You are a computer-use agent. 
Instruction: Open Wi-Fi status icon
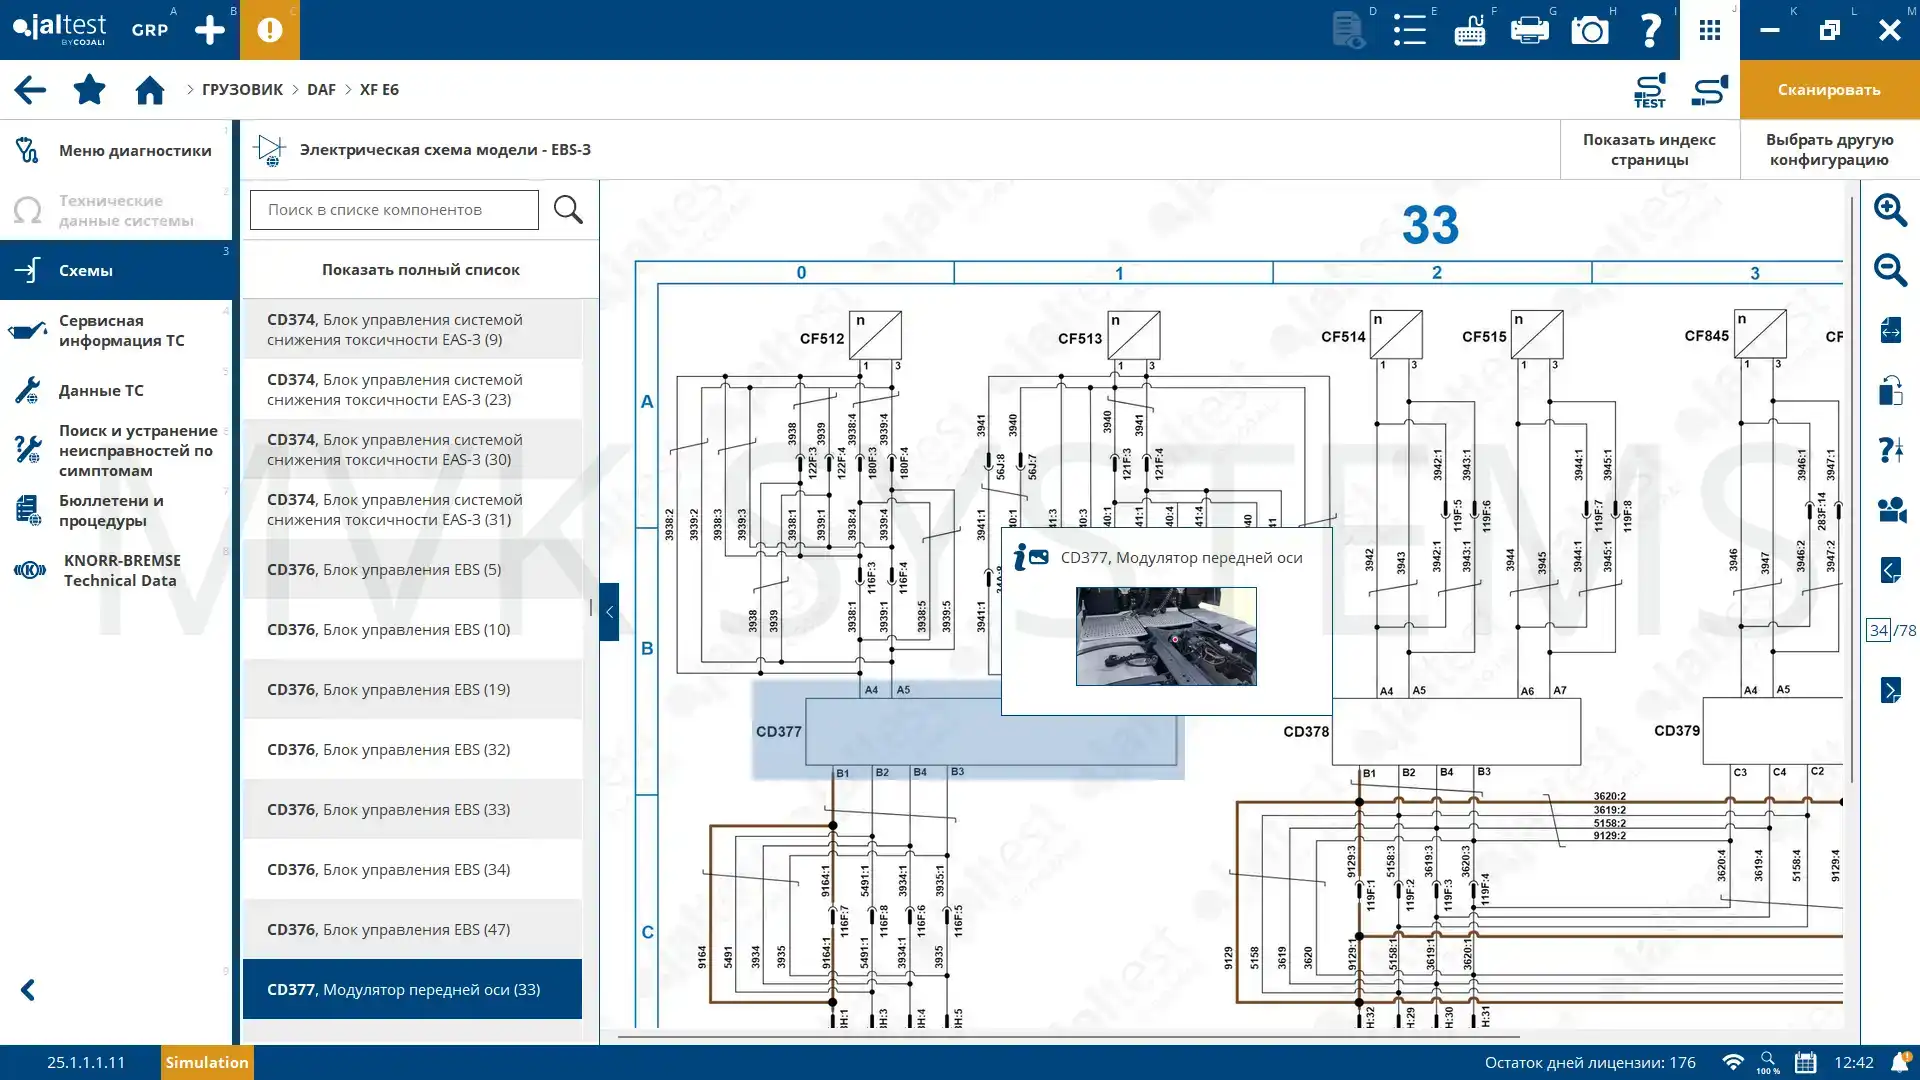(1733, 1062)
